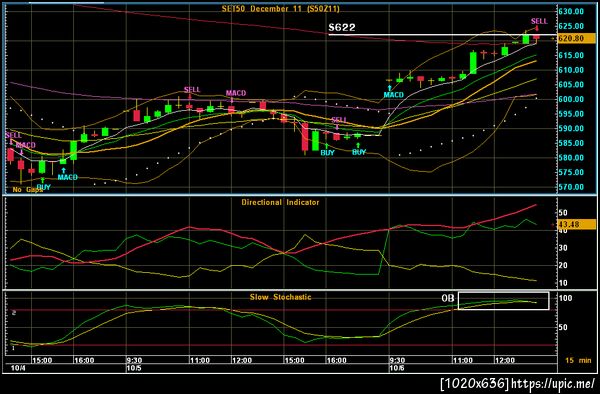Image resolution: width=600 pixels, height=394 pixels.
Task: Click the highlighted 43.48 indicator value tag
Action: coord(577,225)
